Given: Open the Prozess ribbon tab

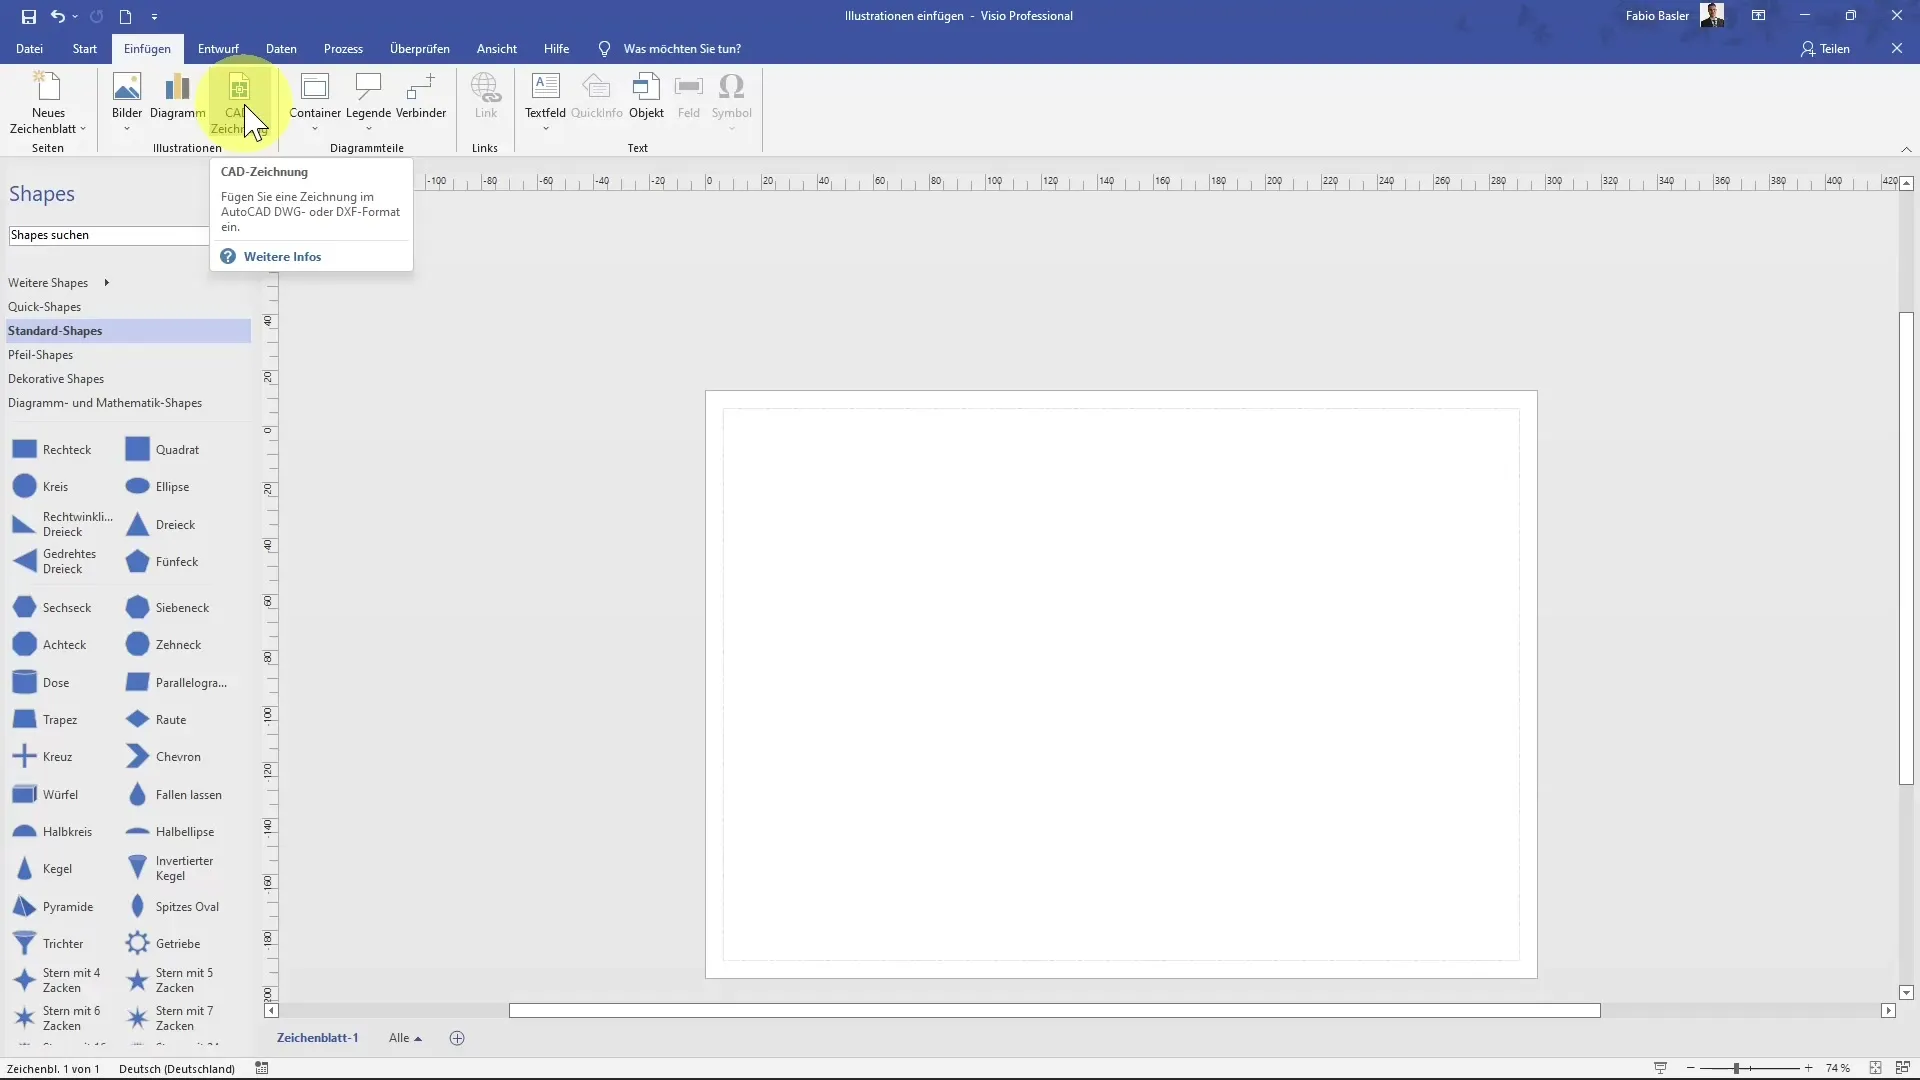Looking at the screenshot, I should tap(343, 48).
